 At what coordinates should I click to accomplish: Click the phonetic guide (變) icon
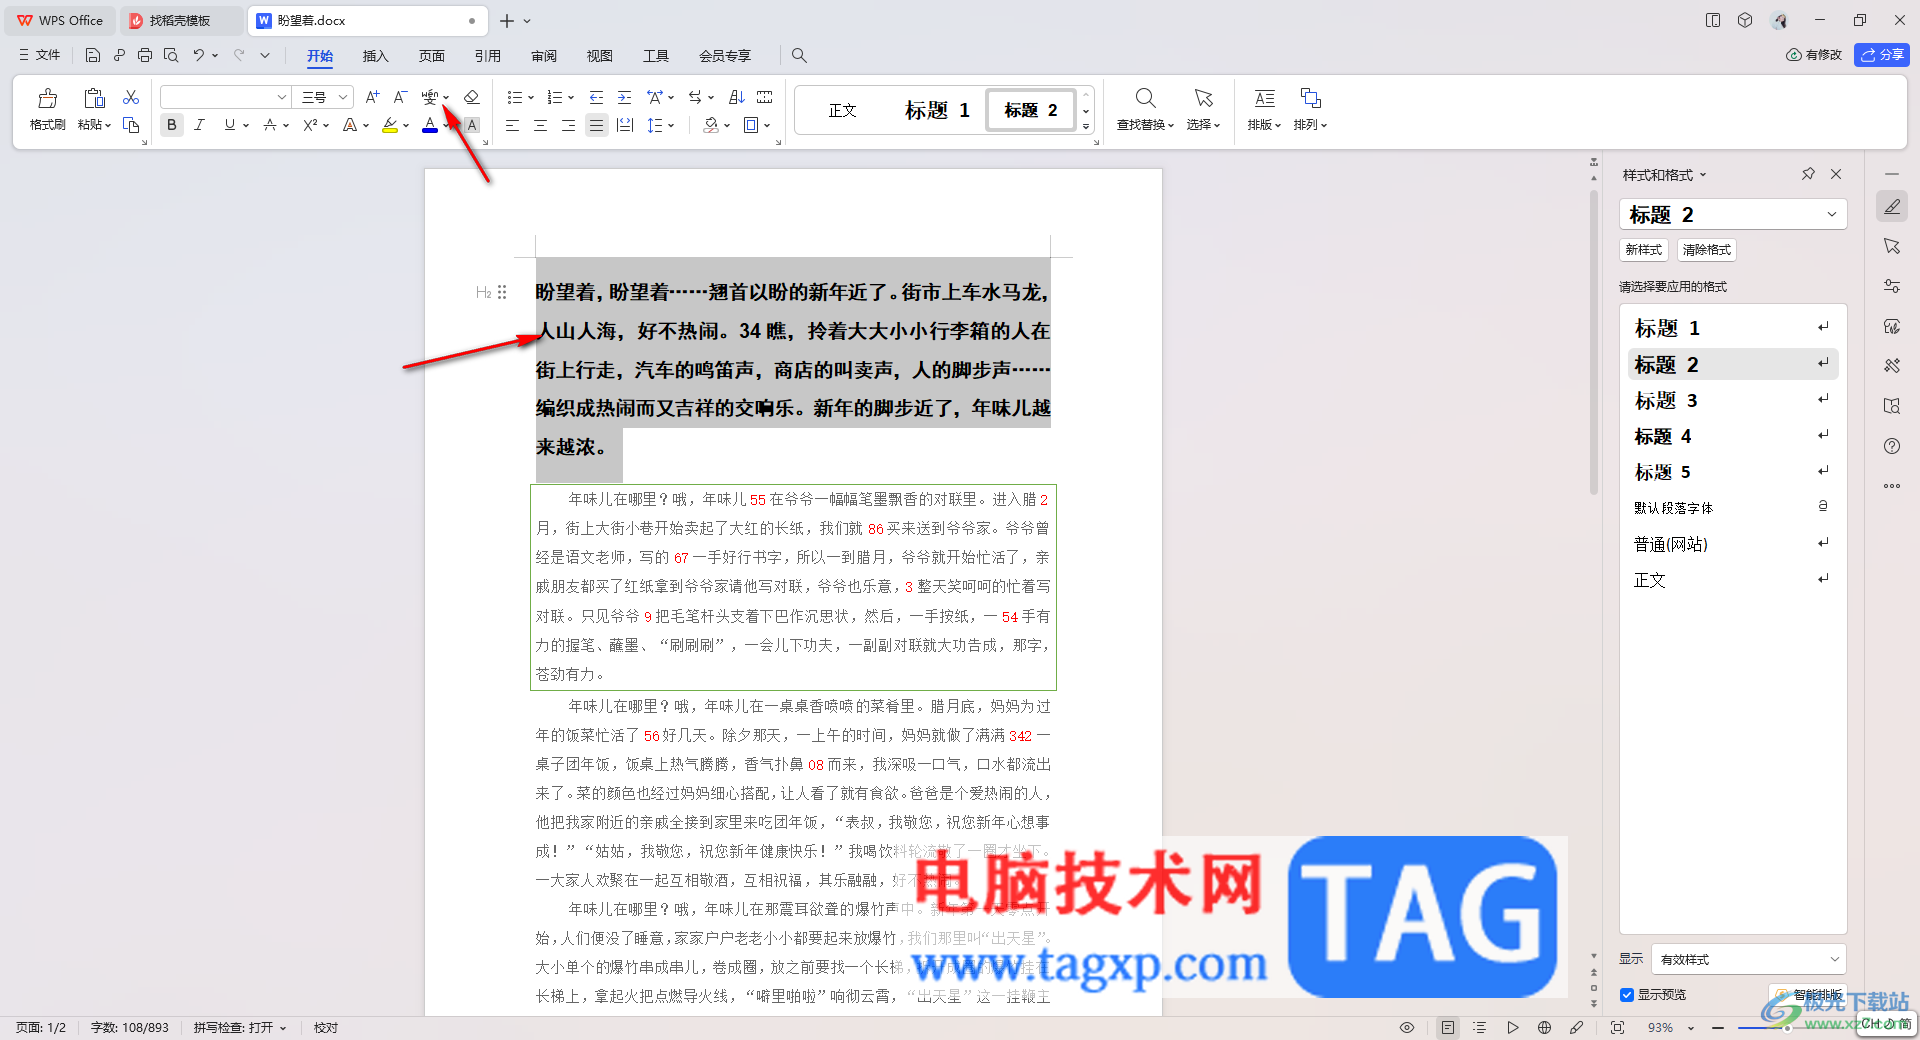430,97
